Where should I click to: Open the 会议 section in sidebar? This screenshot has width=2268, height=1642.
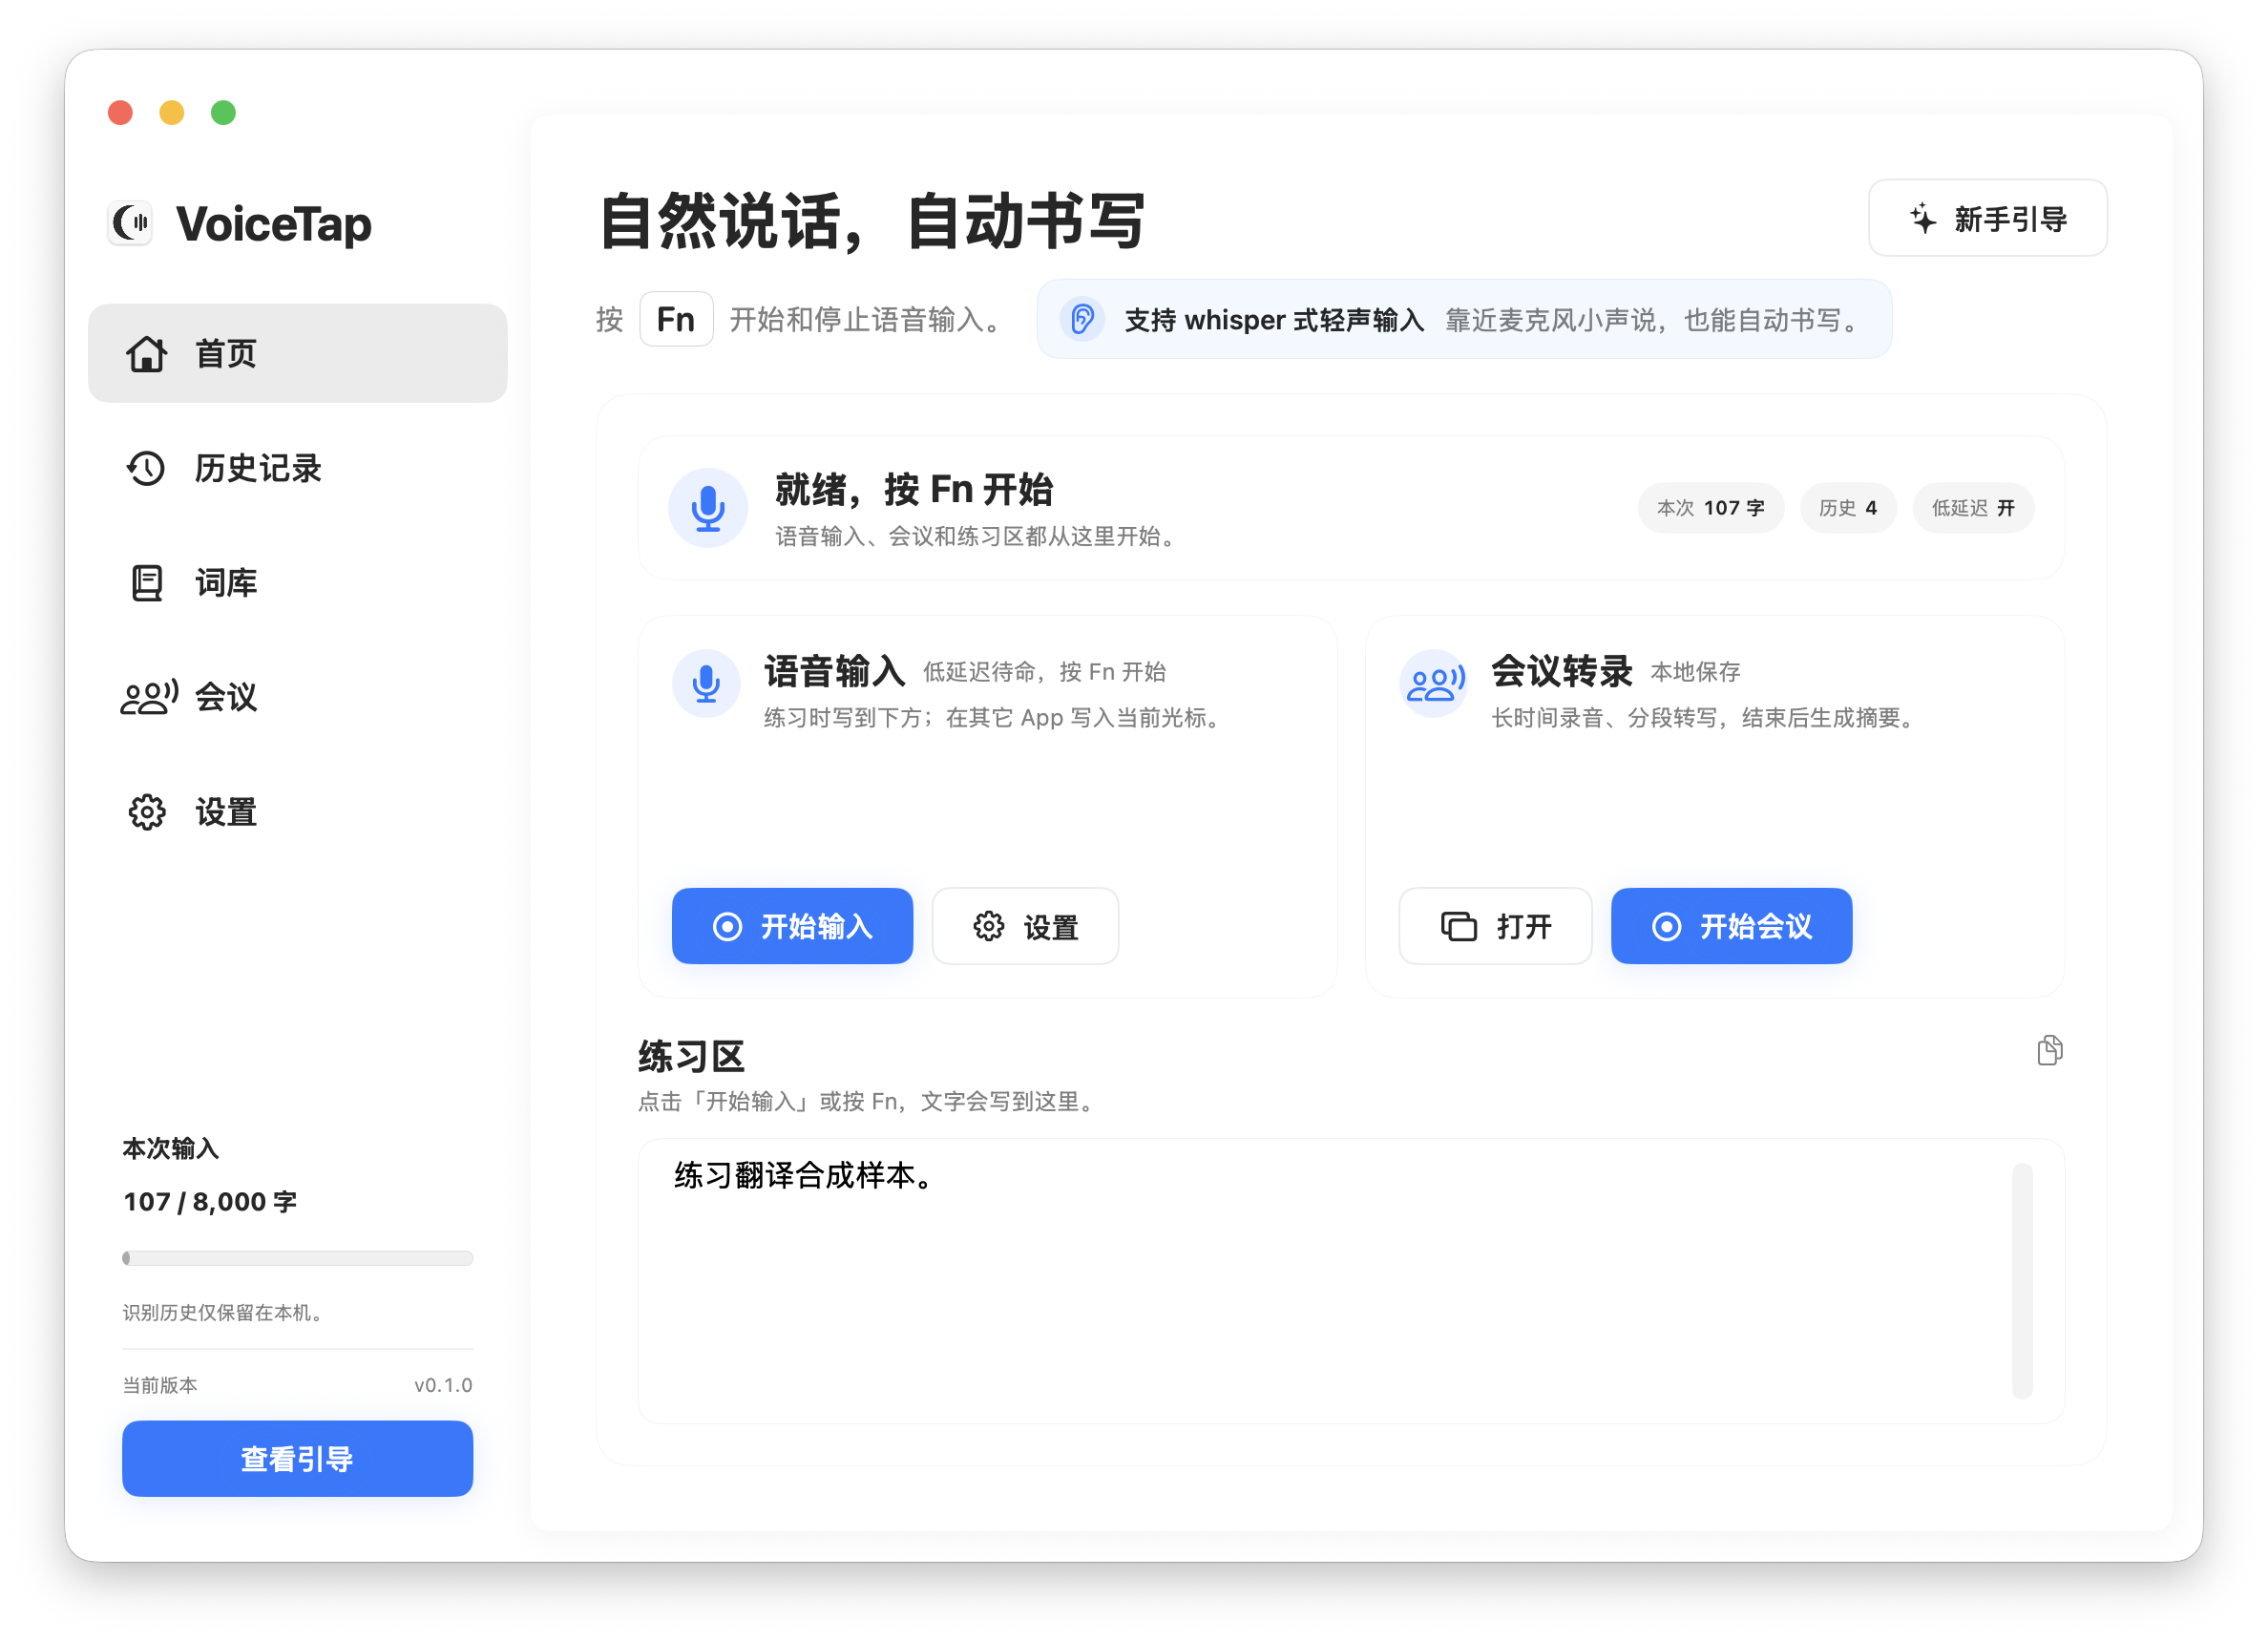[x=297, y=697]
